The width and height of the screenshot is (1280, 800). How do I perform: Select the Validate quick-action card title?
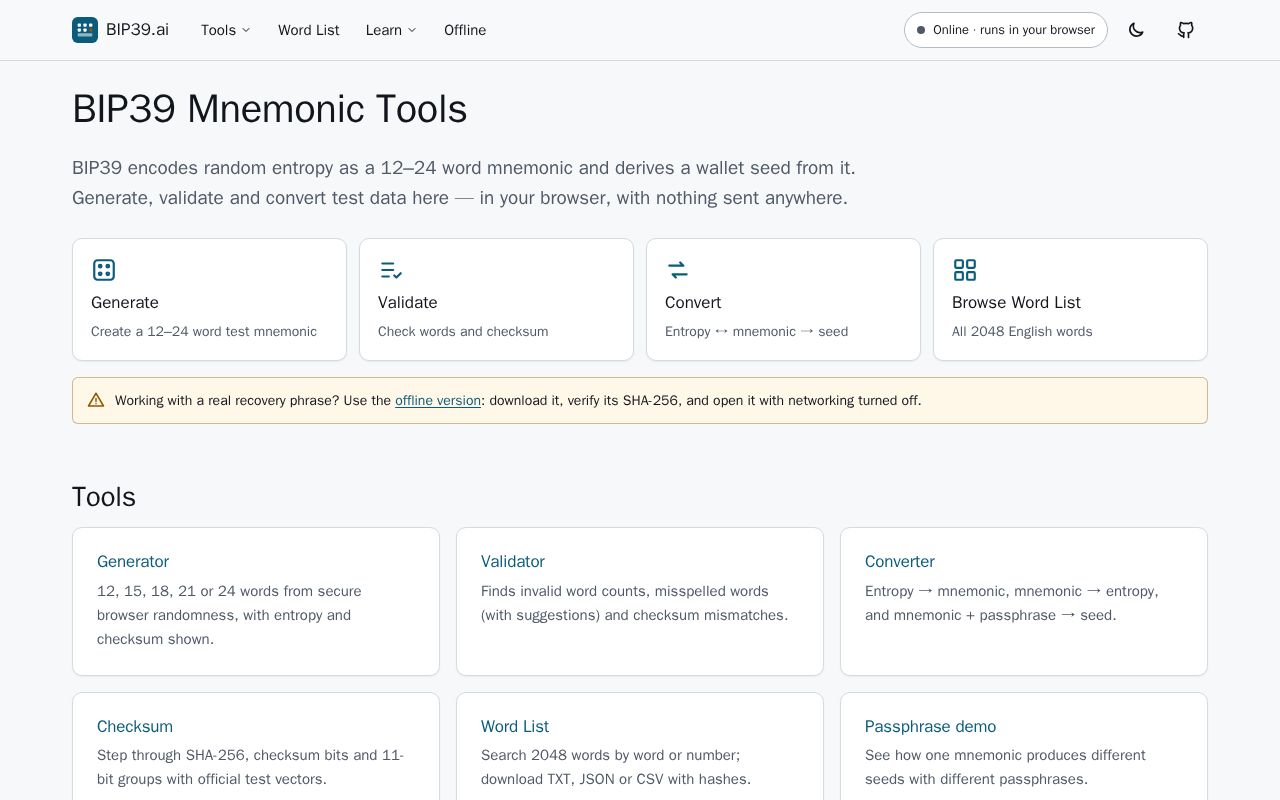(x=408, y=302)
